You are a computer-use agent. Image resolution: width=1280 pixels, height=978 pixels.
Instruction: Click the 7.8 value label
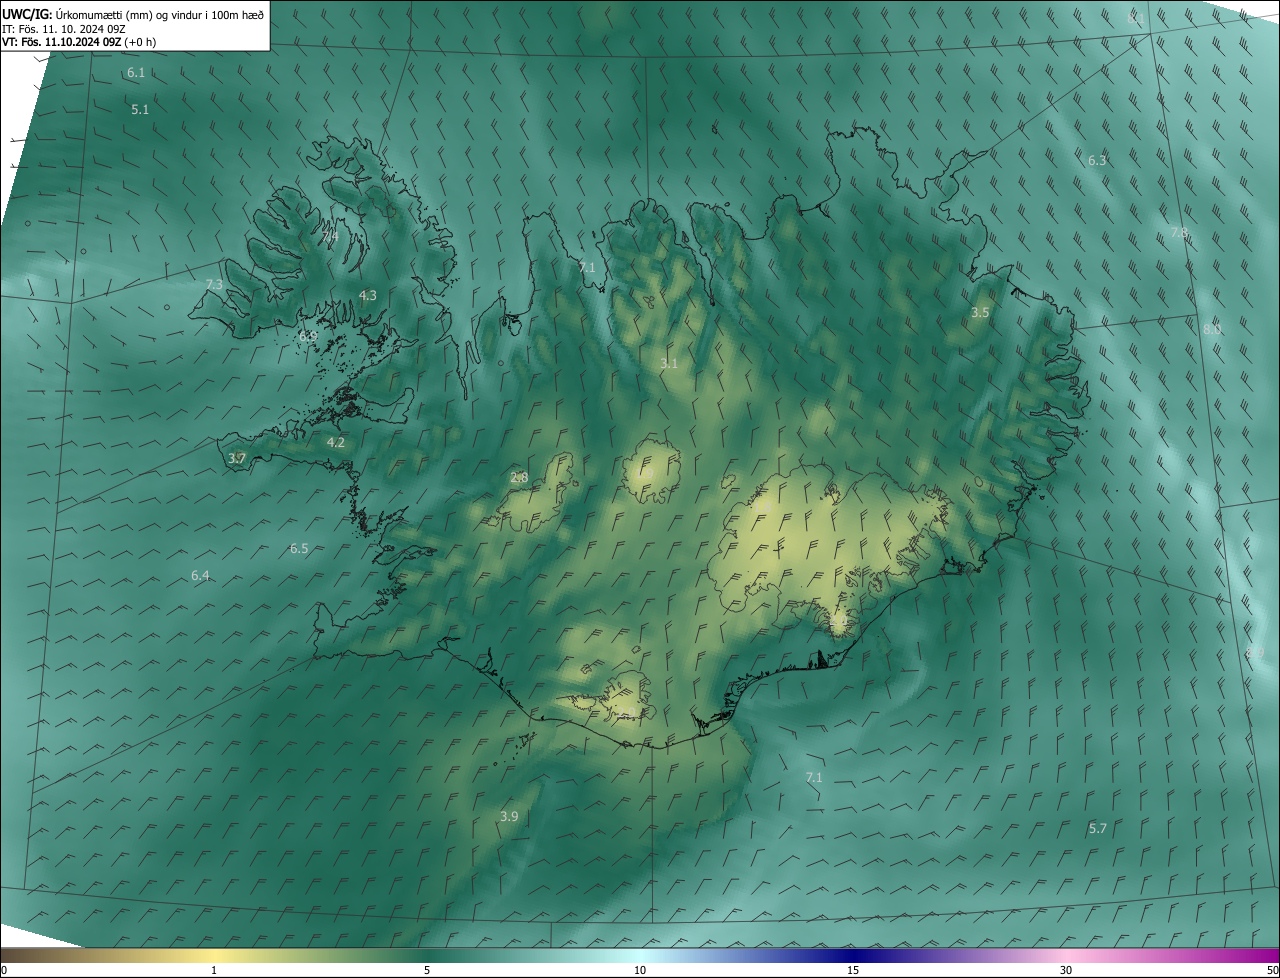(1179, 233)
